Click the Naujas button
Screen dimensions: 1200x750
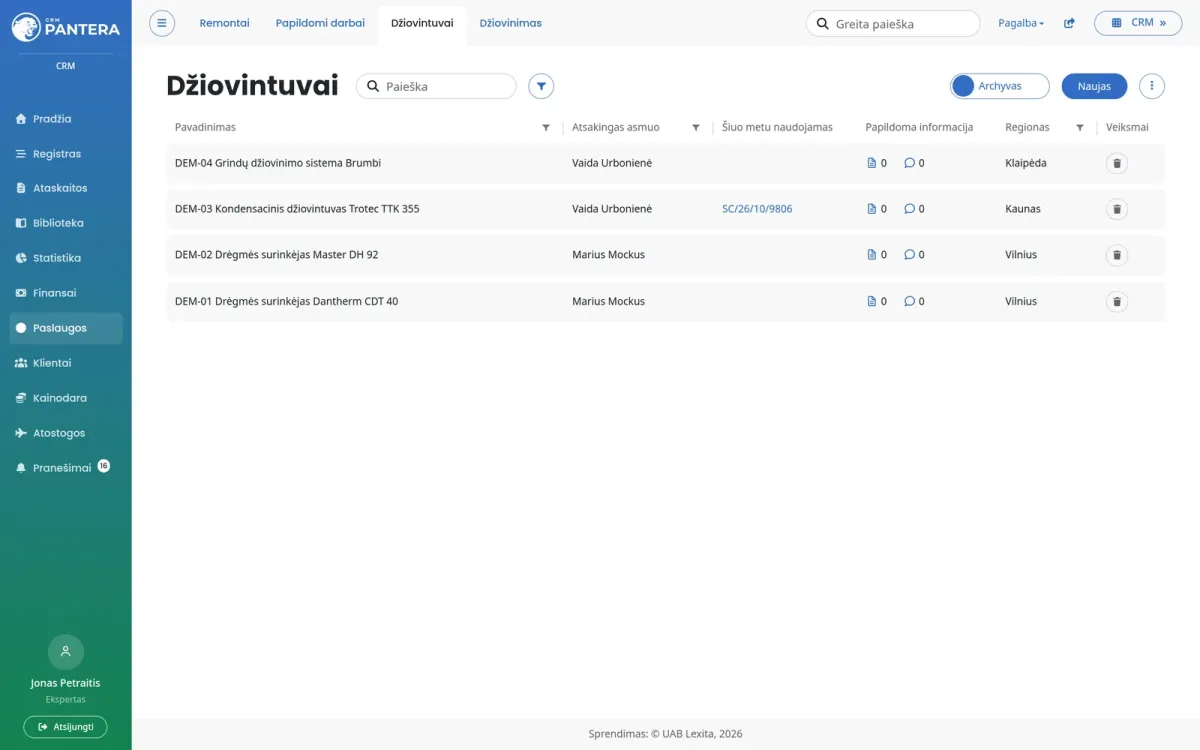(x=1094, y=86)
